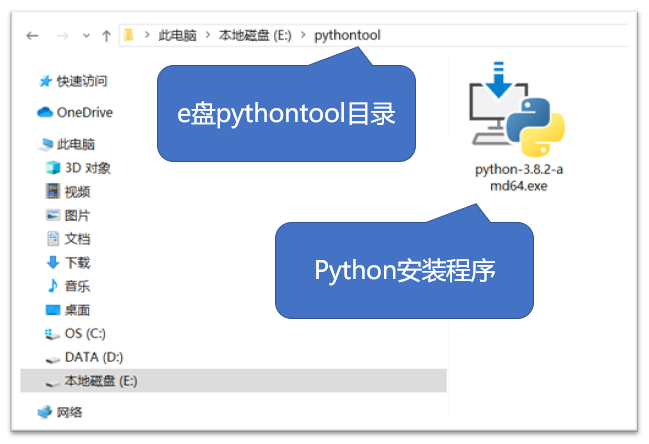This screenshot has width=649, height=444.
Task: Open the 文档 folder
Action: (77, 239)
